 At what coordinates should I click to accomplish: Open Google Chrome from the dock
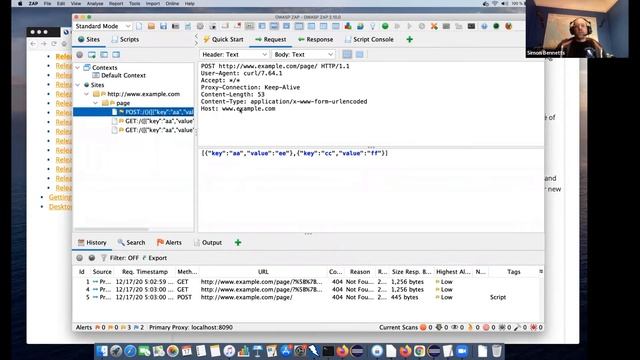pos(419,351)
